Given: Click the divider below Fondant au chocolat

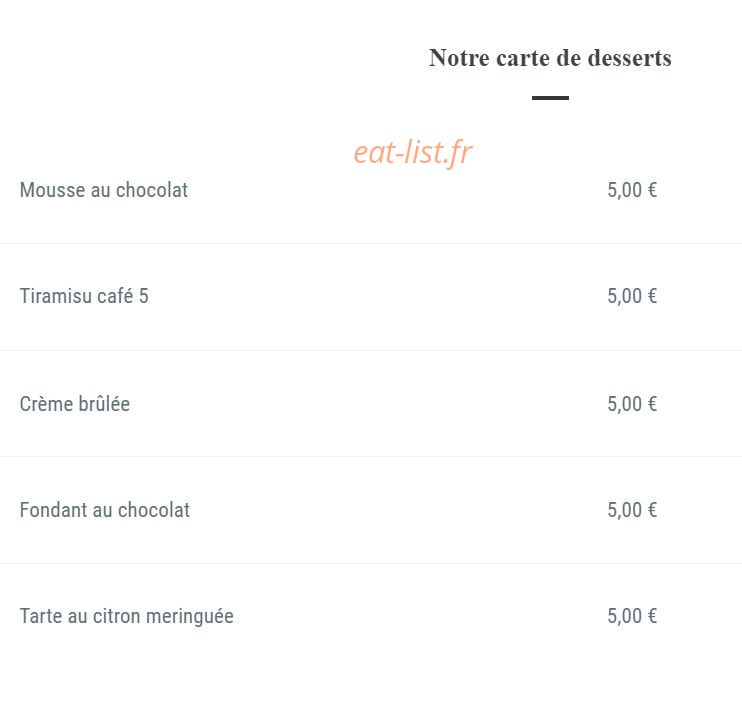Looking at the screenshot, I should [x=371, y=564].
